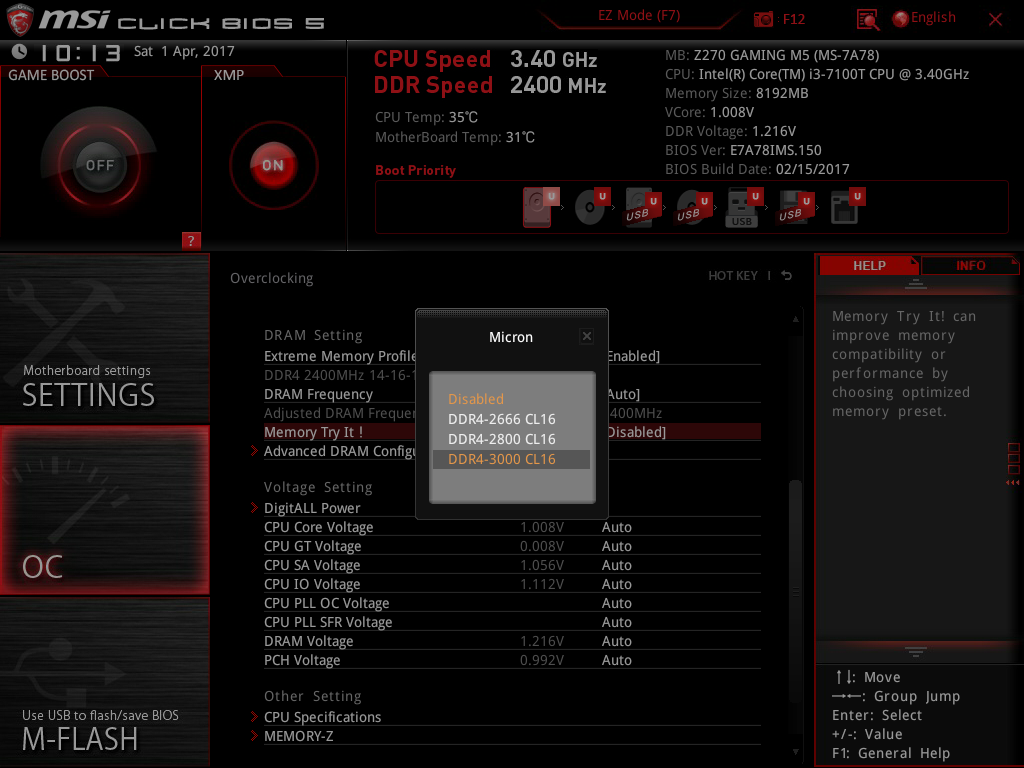The height and width of the screenshot is (768, 1024).
Task: Expand CPU Specifications submenu
Action: coord(322,717)
